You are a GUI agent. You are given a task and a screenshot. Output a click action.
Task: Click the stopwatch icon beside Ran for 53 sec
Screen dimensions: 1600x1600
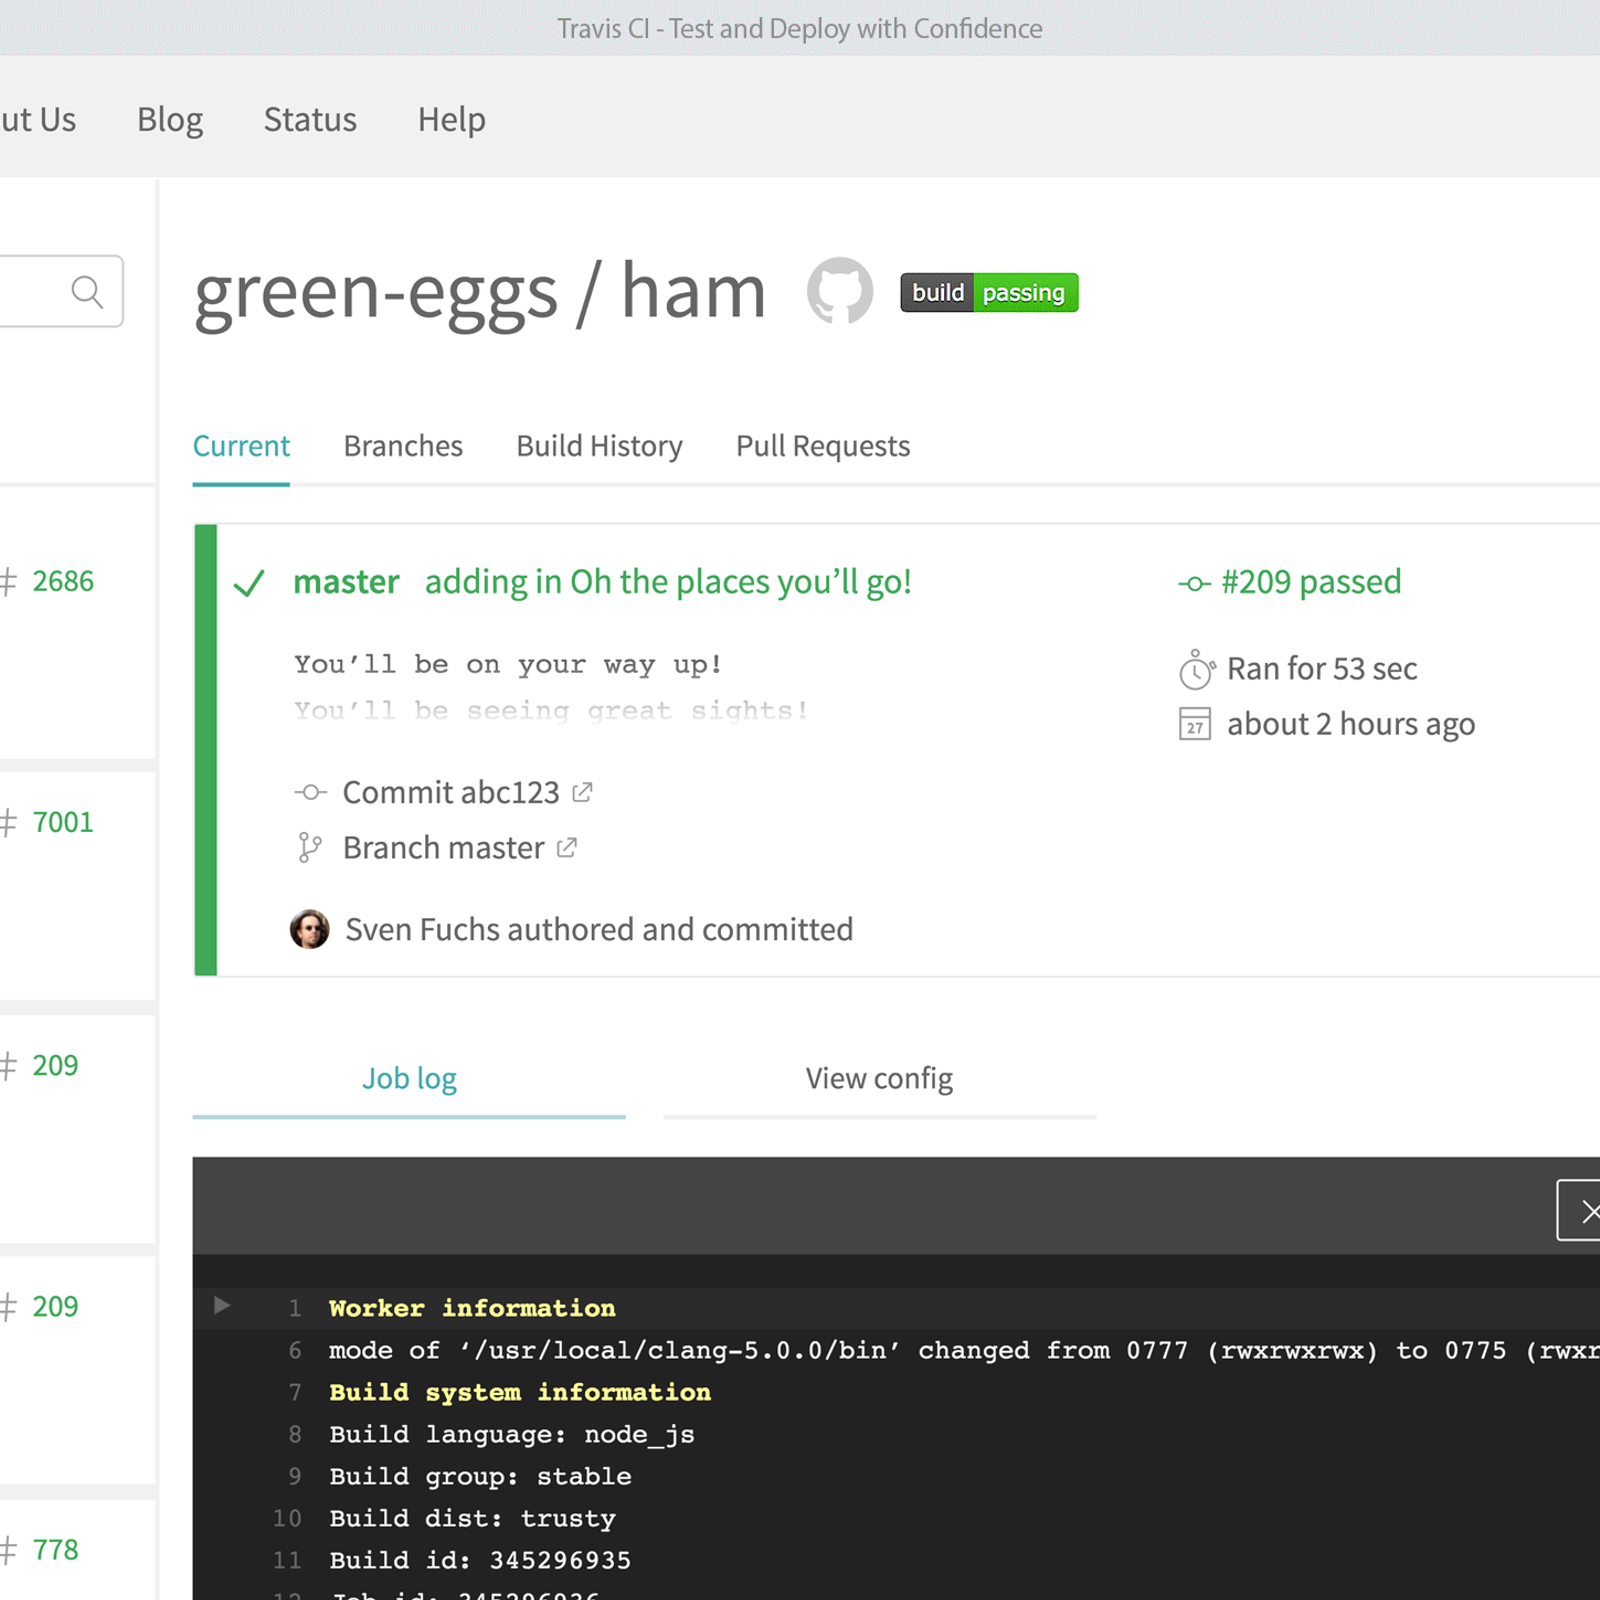pos(1196,669)
